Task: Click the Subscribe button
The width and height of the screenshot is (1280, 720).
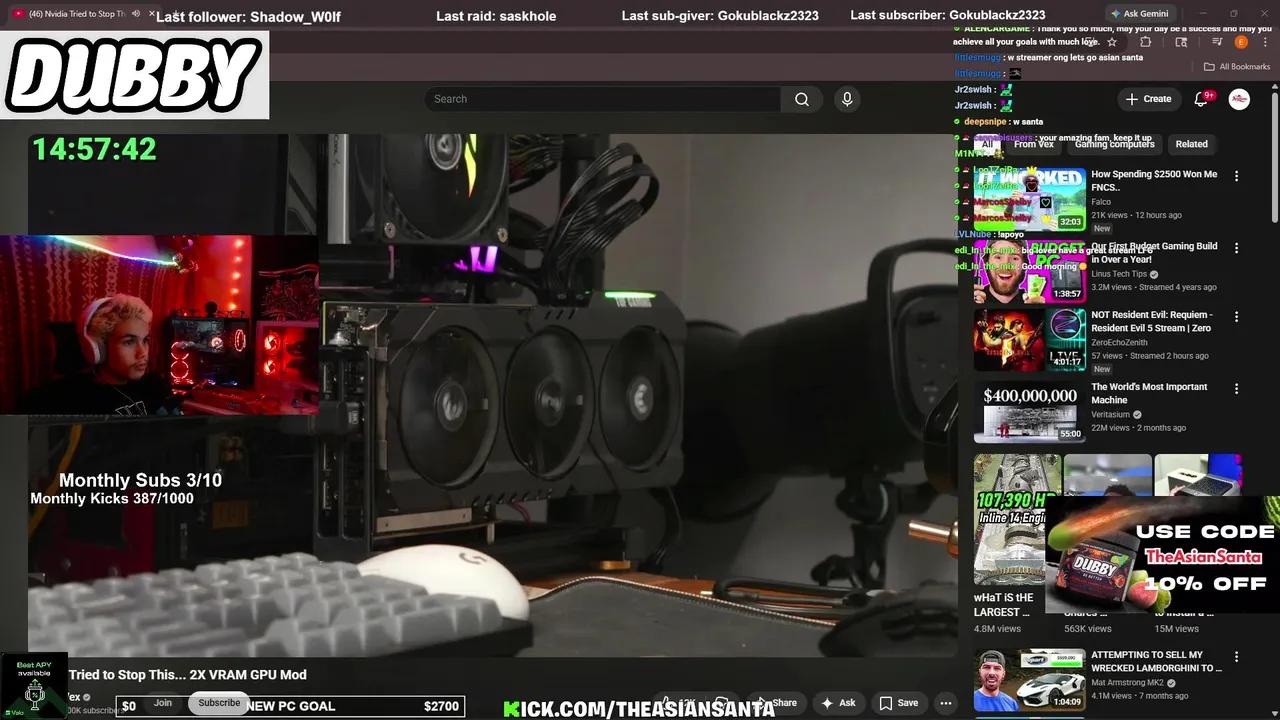Action: pyautogui.click(x=219, y=703)
